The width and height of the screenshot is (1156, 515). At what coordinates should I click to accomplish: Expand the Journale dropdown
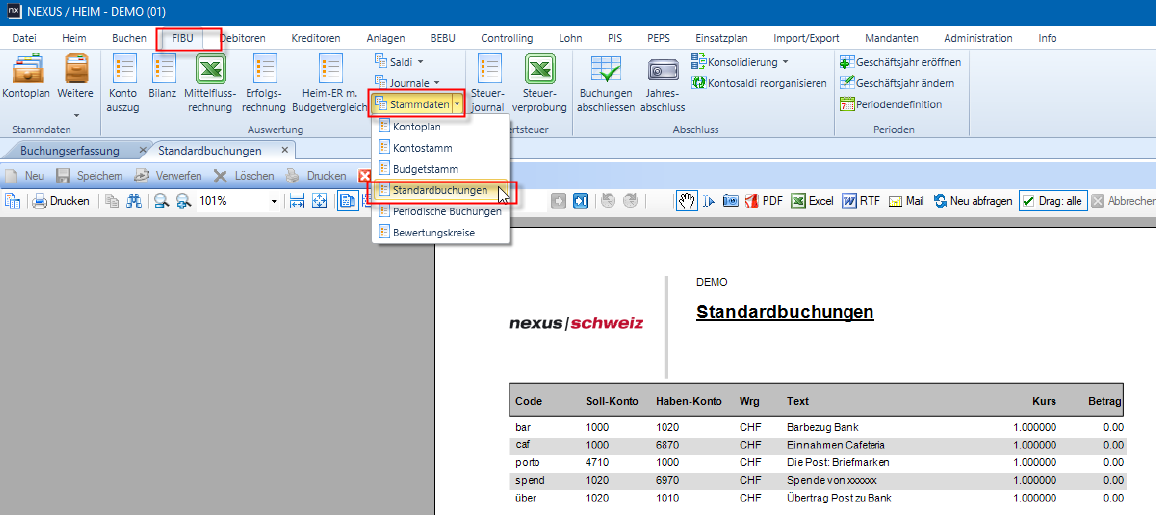tap(407, 82)
